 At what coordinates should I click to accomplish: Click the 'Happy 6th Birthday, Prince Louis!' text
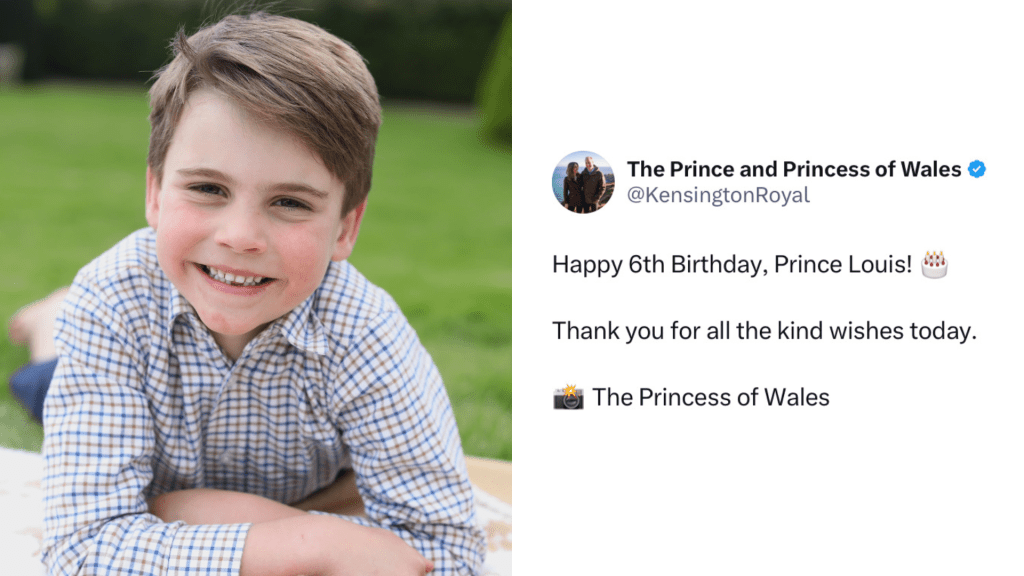731,265
